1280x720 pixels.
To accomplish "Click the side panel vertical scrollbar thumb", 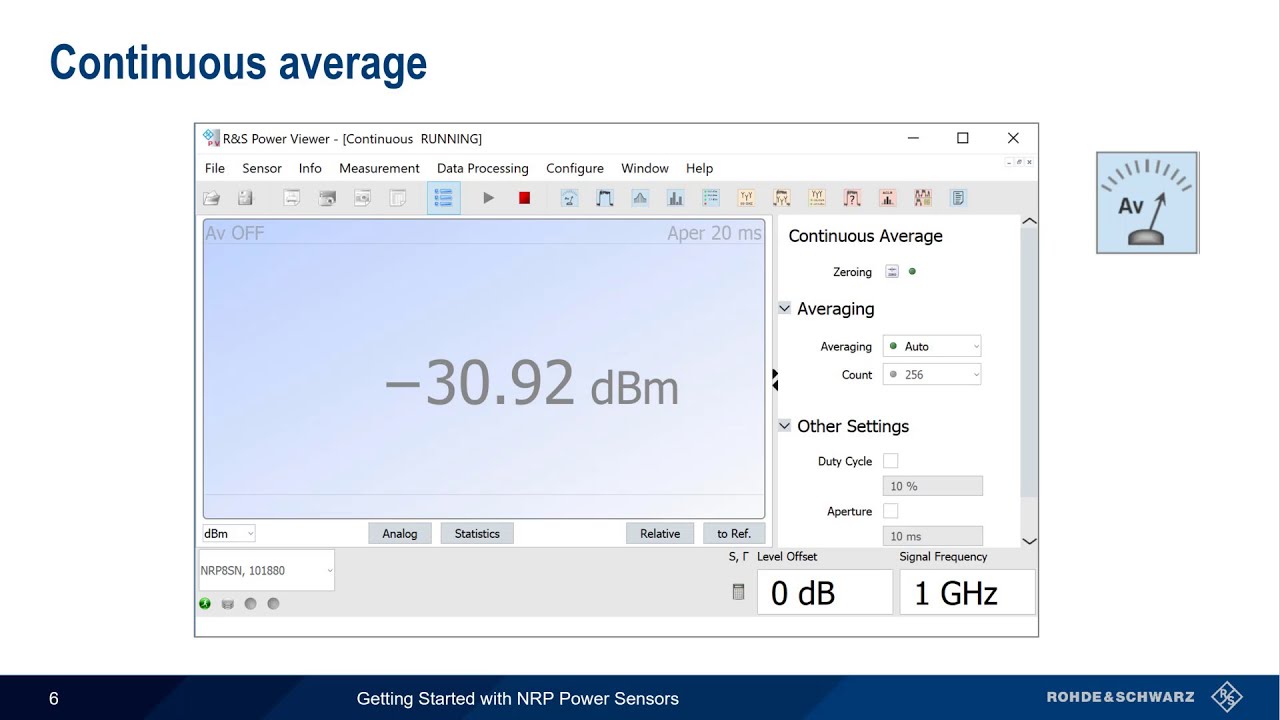I will (x=1029, y=363).
